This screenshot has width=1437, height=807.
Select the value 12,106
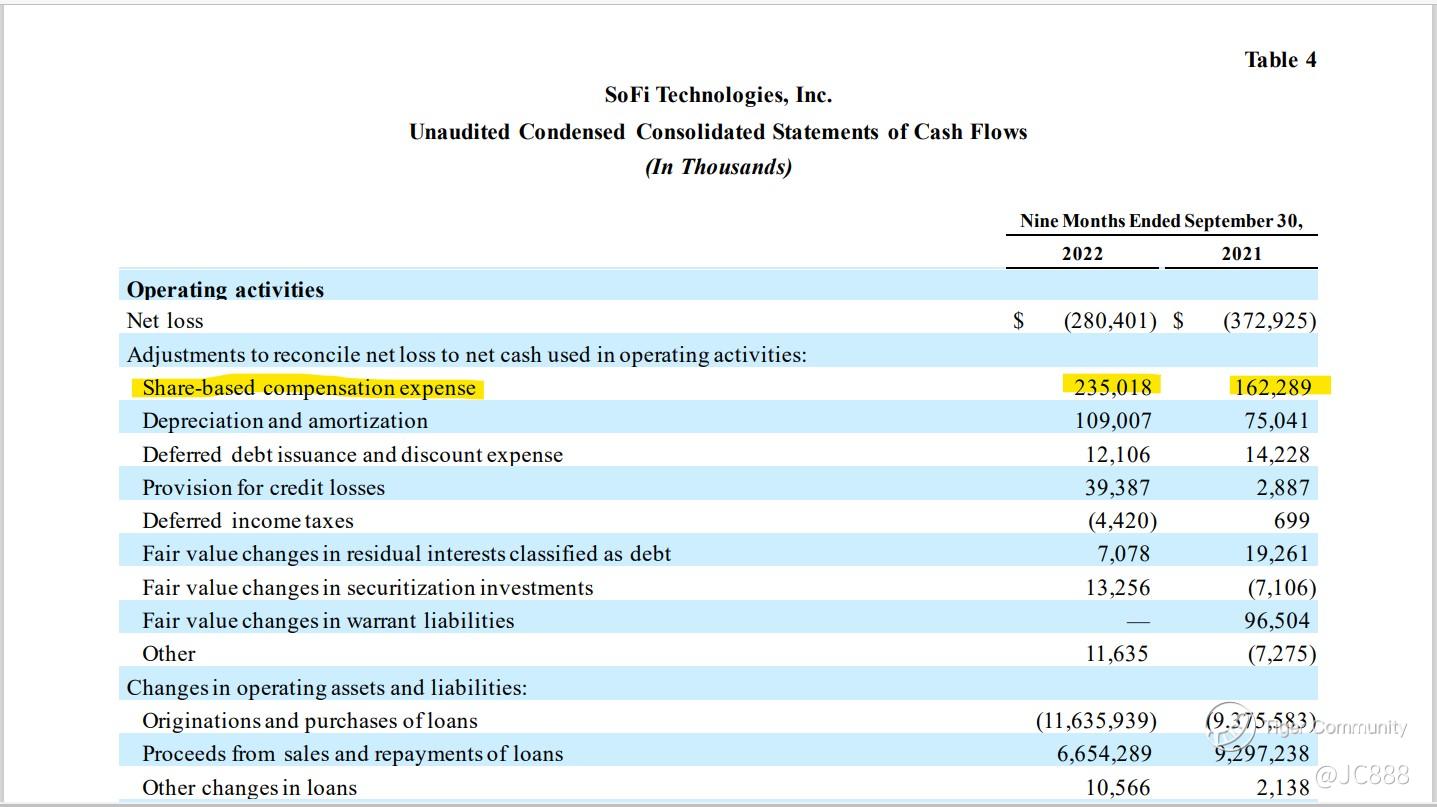pos(1118,455)
